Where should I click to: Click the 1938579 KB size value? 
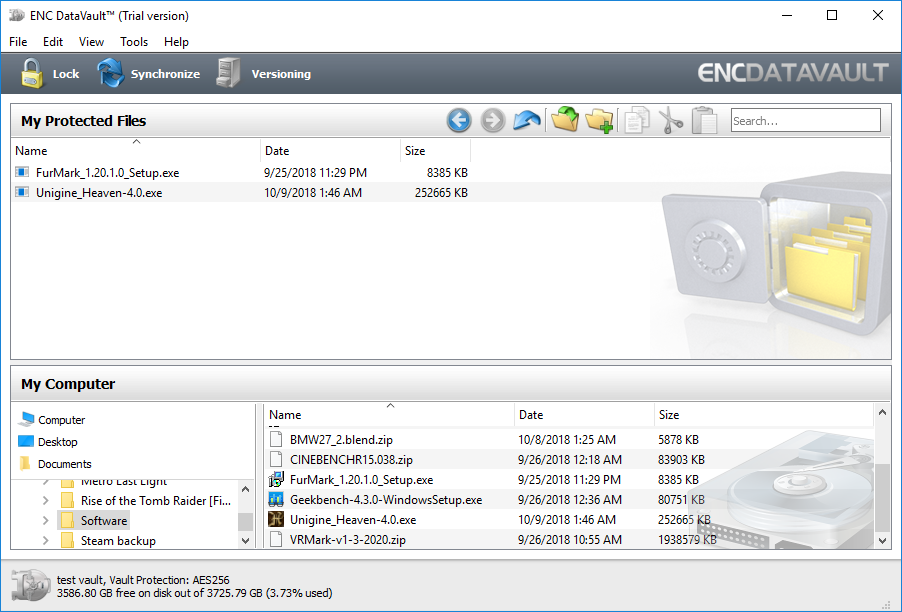687,540
